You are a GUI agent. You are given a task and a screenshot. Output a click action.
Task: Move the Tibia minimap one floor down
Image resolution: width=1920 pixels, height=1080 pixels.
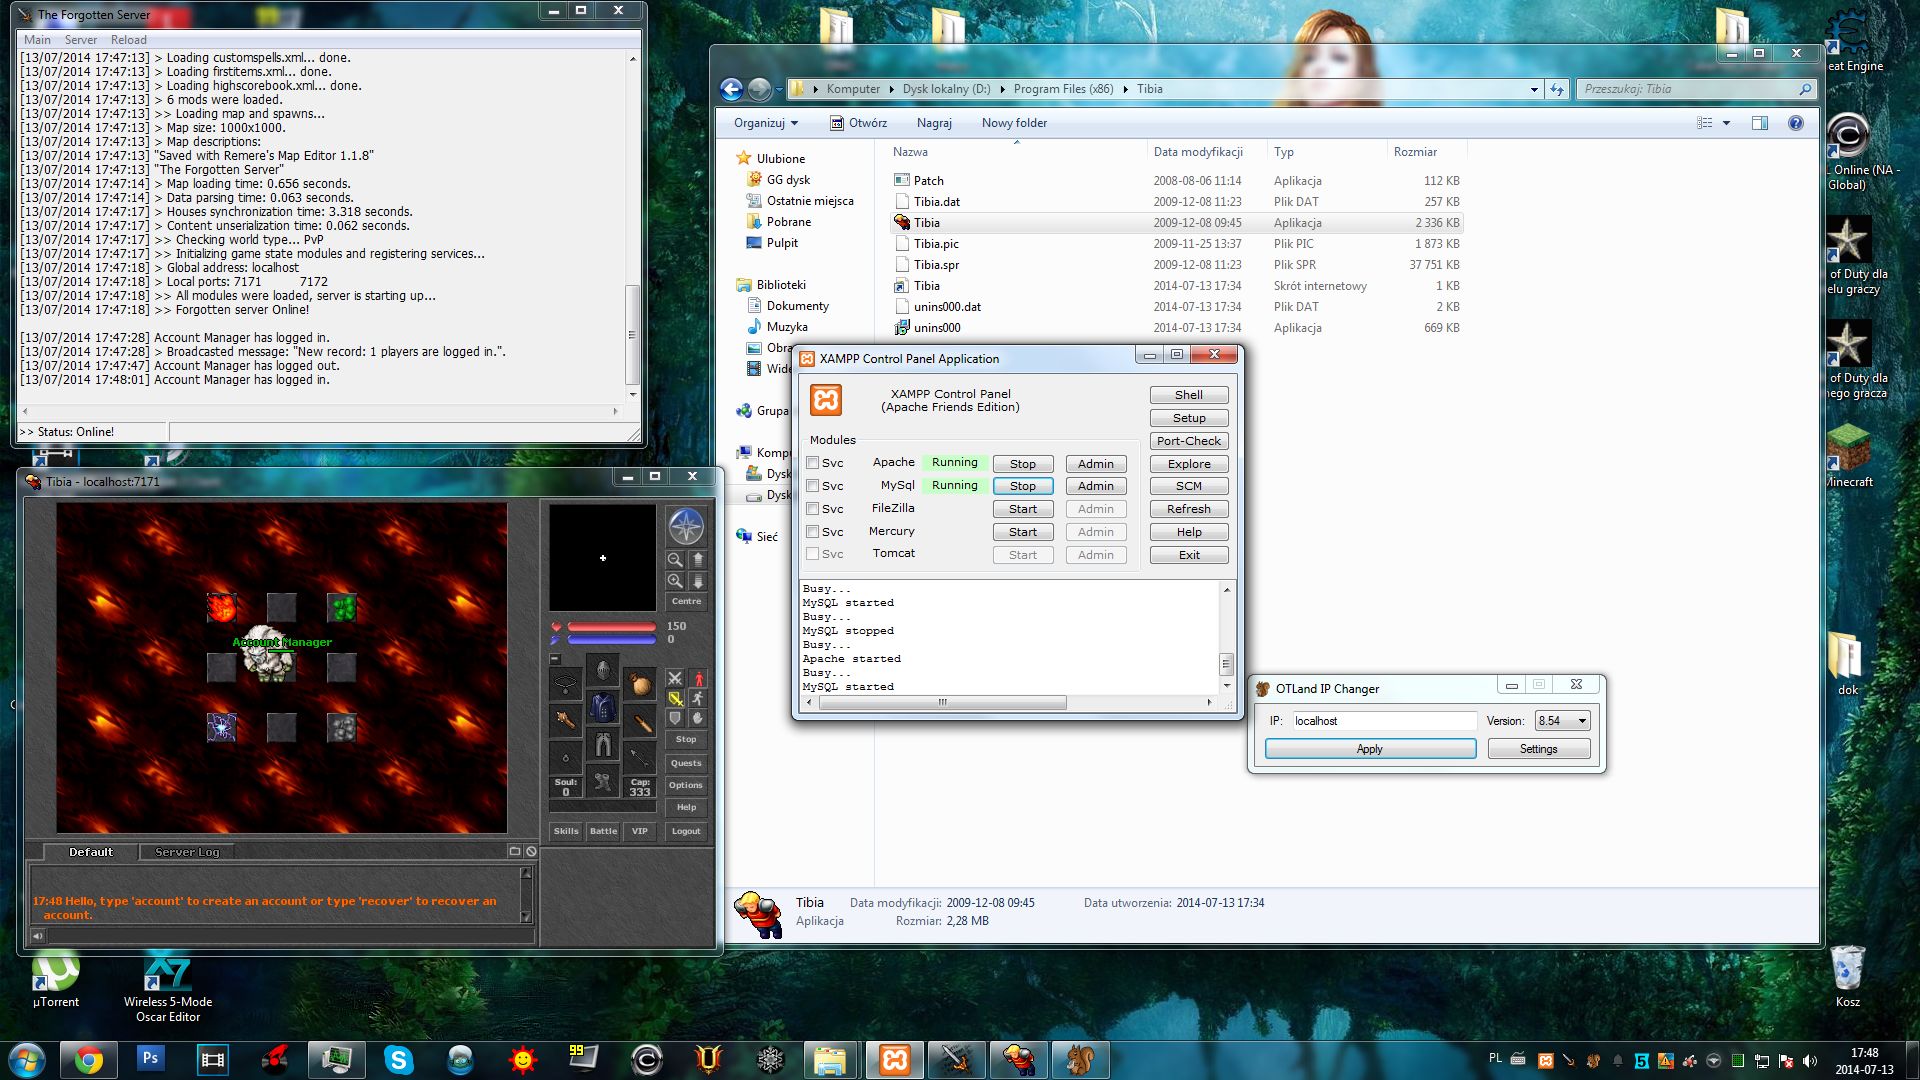coord(698,581)
